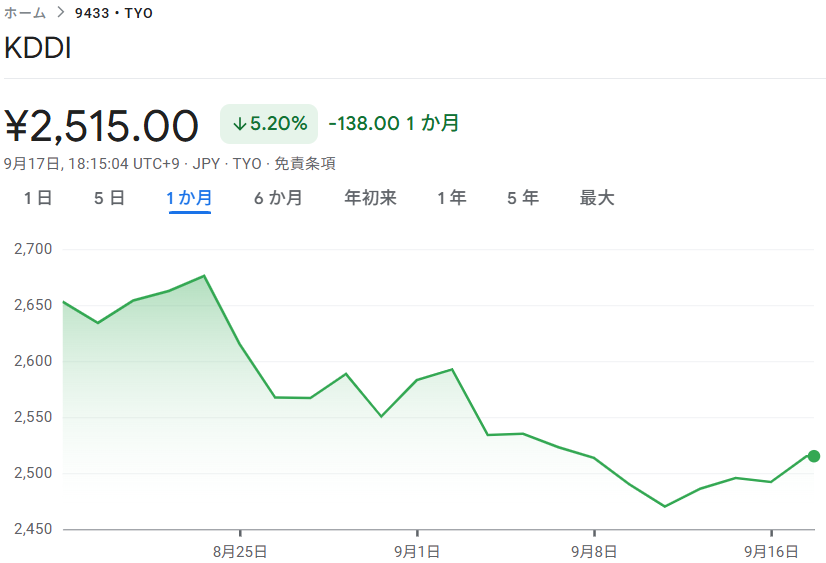Show the 5年 chart range
826x563 pixels.
click(523, 198)
